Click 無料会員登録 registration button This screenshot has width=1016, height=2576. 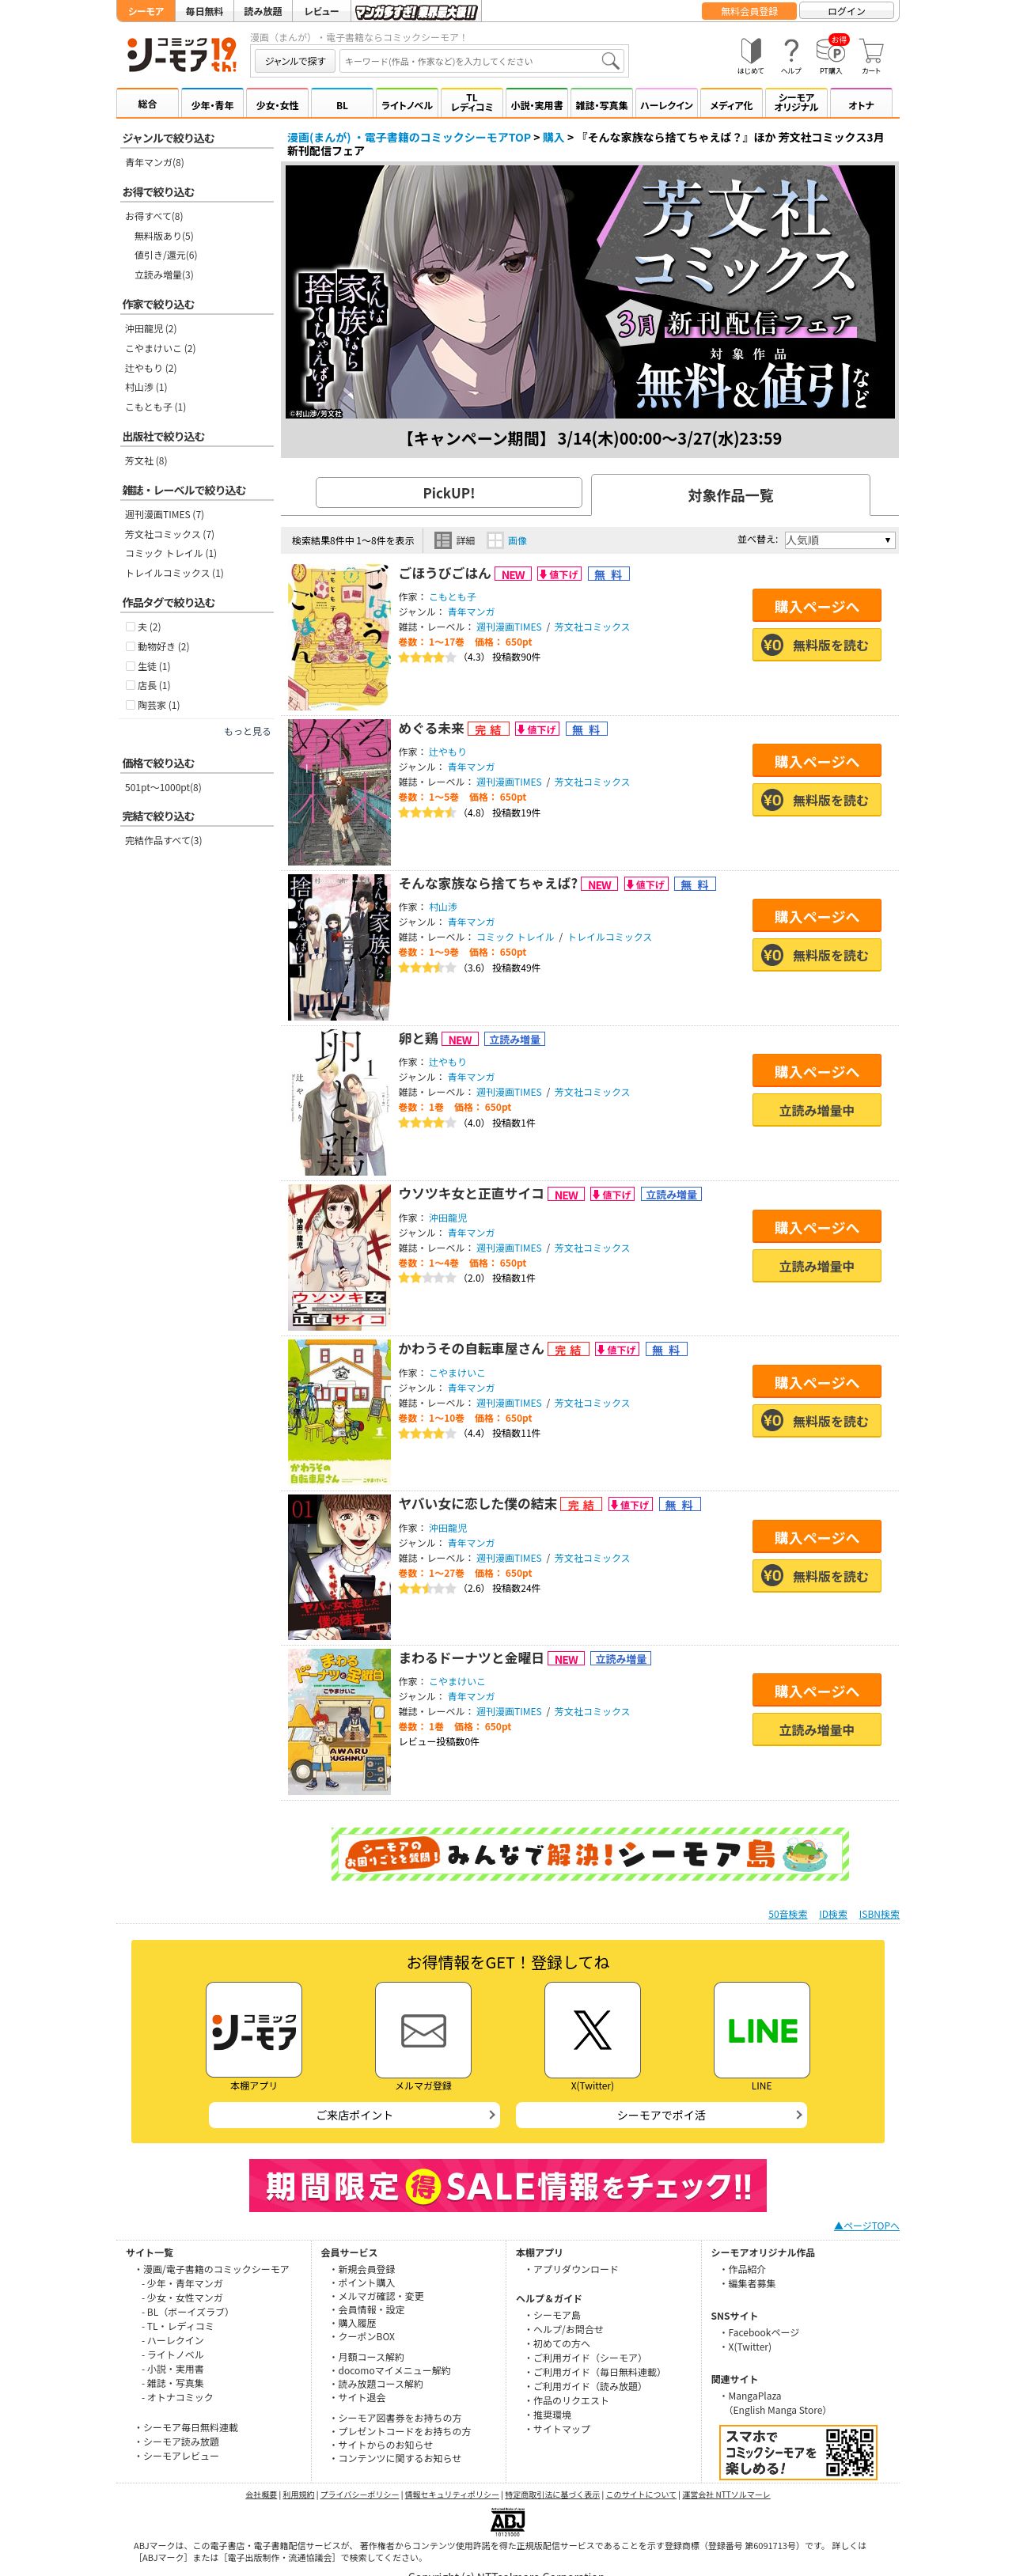point(749,11)
